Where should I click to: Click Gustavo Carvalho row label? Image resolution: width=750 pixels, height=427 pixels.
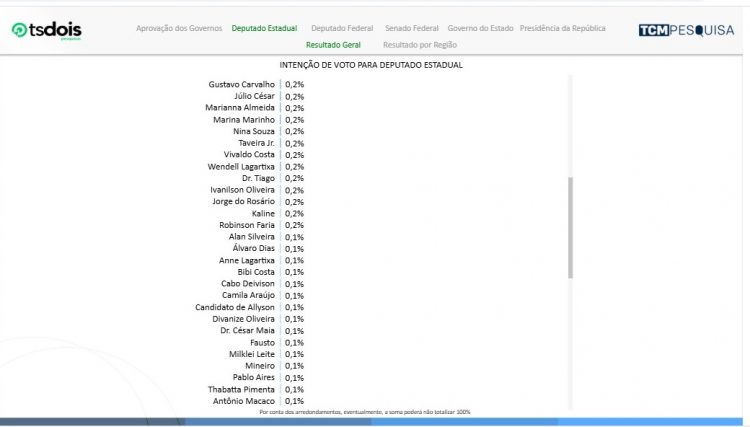coord(242,84)
